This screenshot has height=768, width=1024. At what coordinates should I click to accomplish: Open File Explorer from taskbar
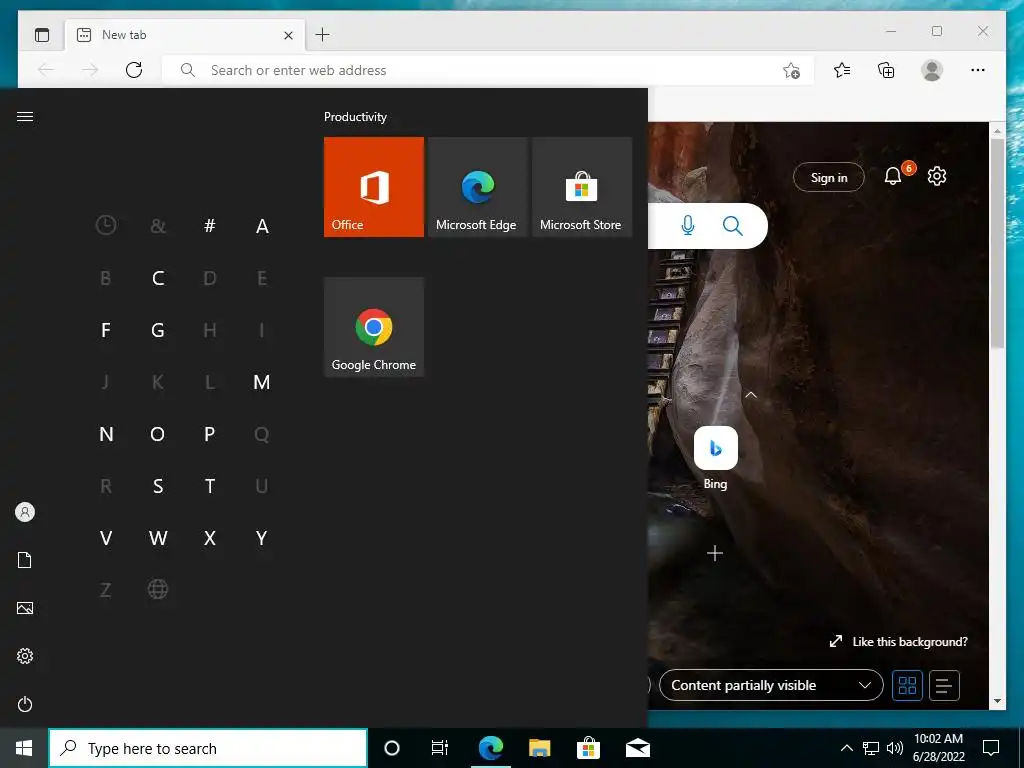(x=539, y=748)
